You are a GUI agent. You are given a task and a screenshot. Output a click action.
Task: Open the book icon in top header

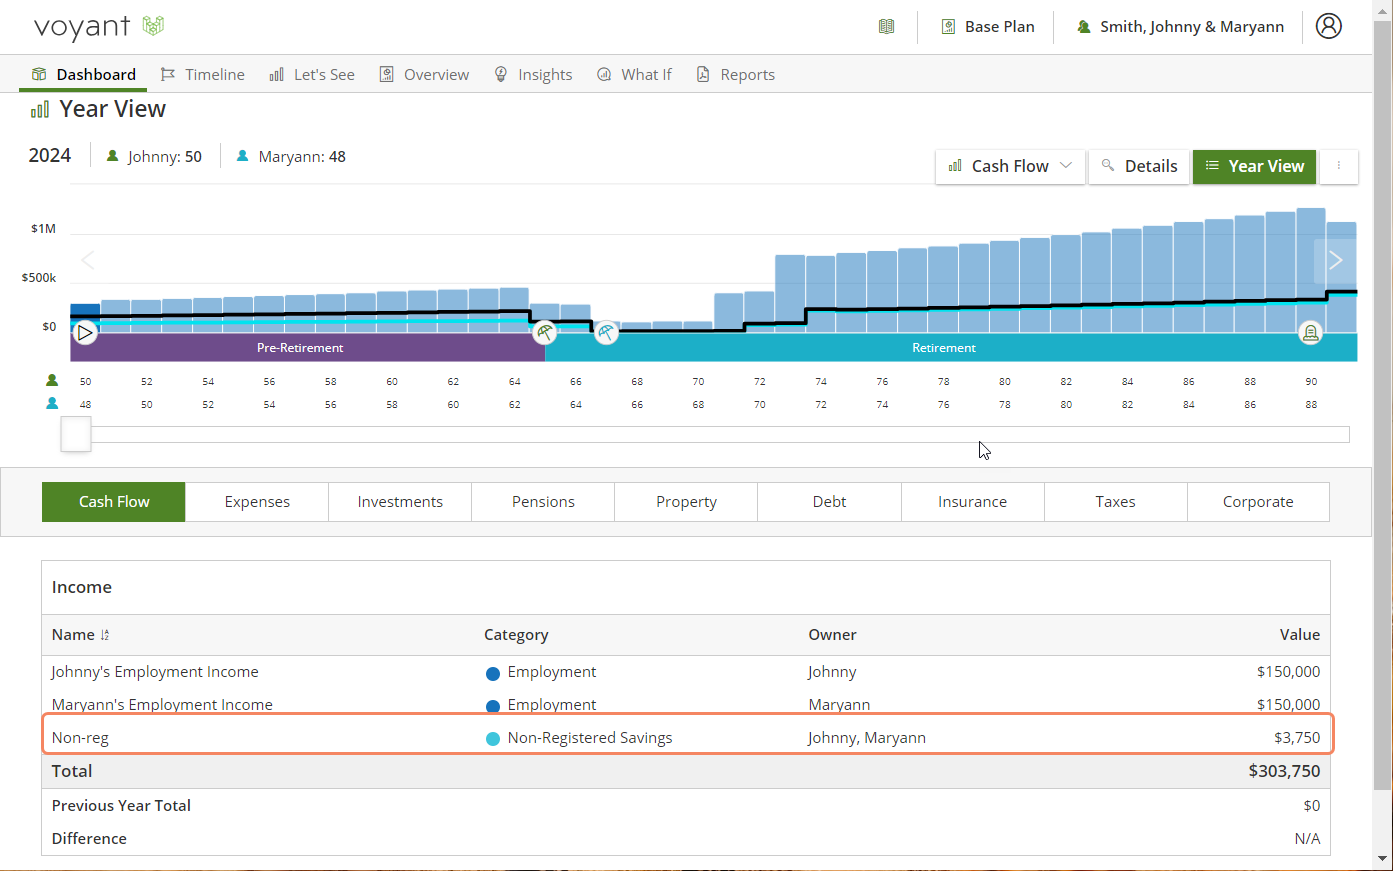(x=886, y=27)
